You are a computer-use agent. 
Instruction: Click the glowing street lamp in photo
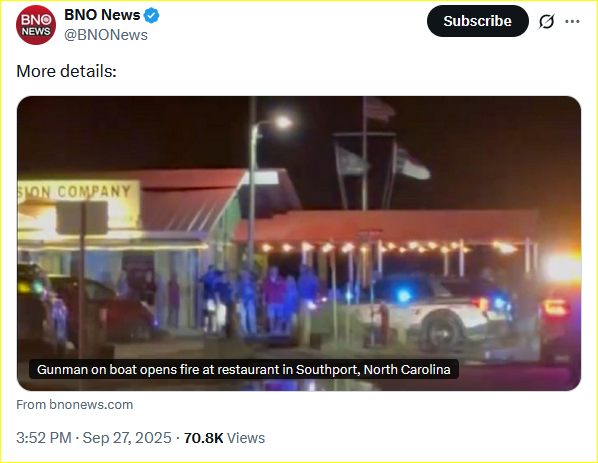(283, 122)
